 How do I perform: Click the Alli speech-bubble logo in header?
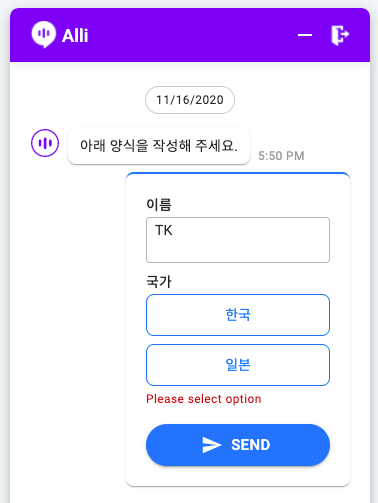pyautogui.click(x=43, y=34)
